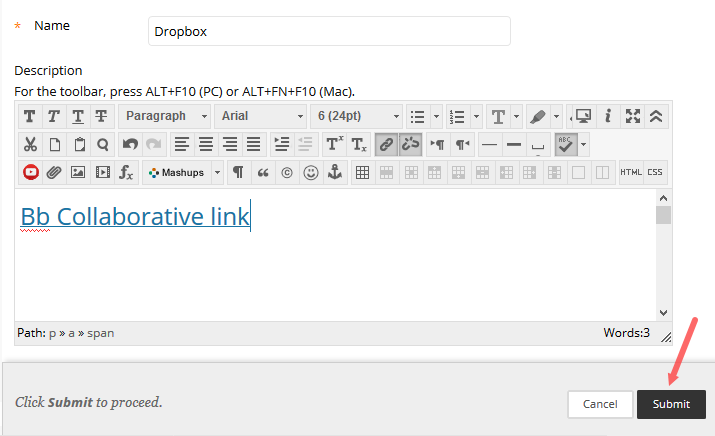
Task: Open find with magnifier icon
Action: click(102, 145)
